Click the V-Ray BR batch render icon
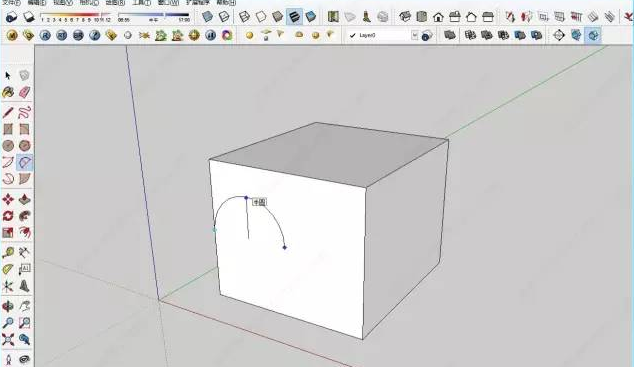 [78, 36]
